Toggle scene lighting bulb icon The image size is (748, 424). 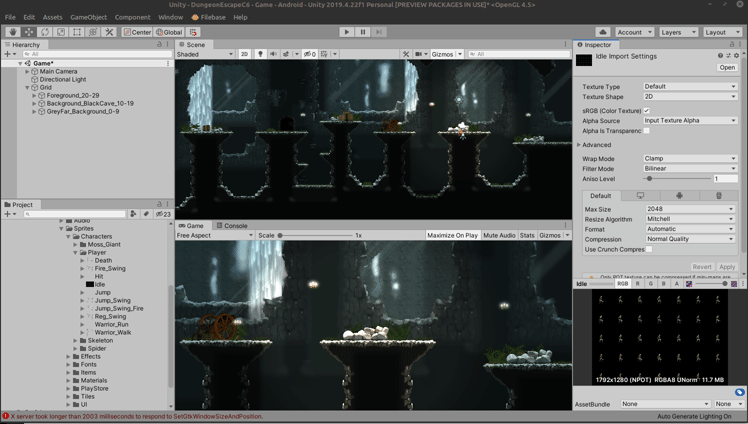(x=260, y=54)
